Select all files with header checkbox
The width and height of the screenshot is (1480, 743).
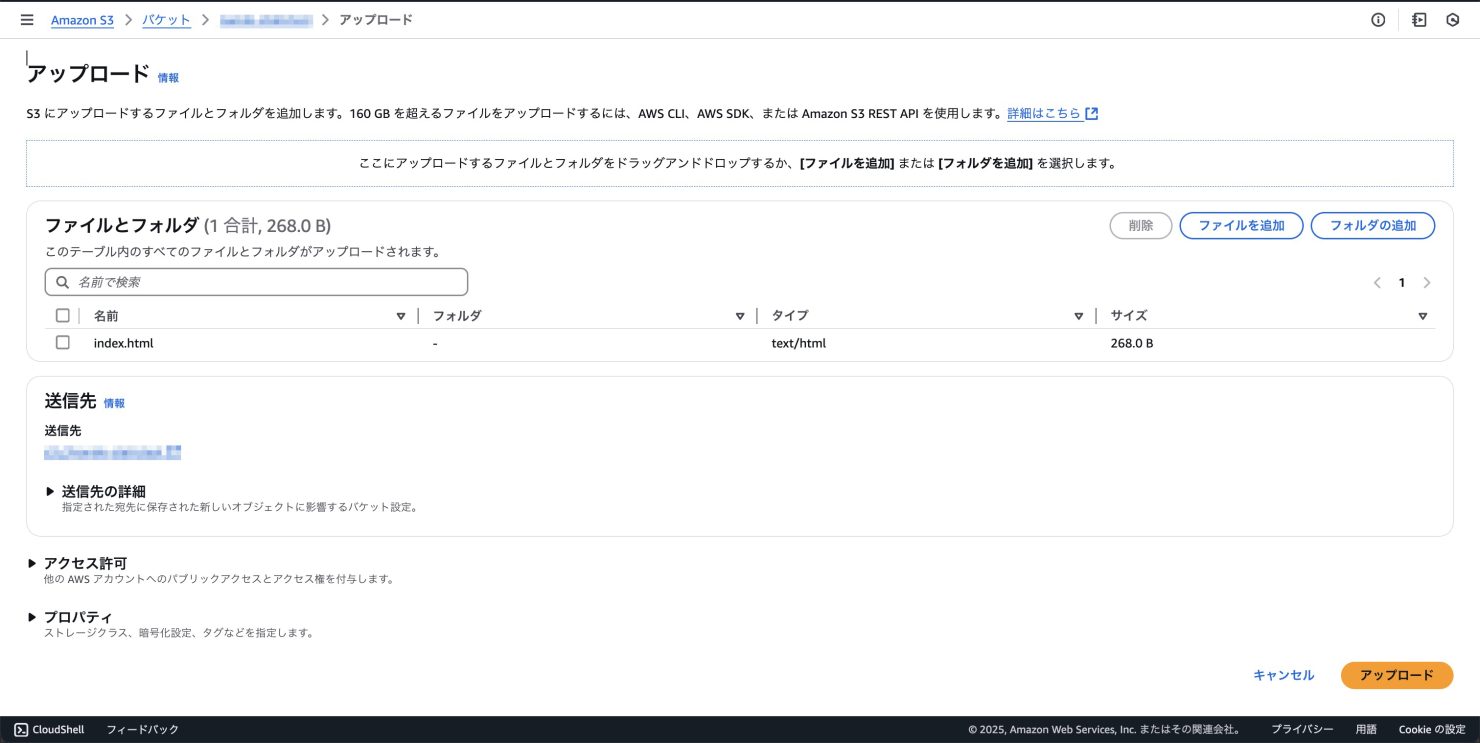pos(63,316)
